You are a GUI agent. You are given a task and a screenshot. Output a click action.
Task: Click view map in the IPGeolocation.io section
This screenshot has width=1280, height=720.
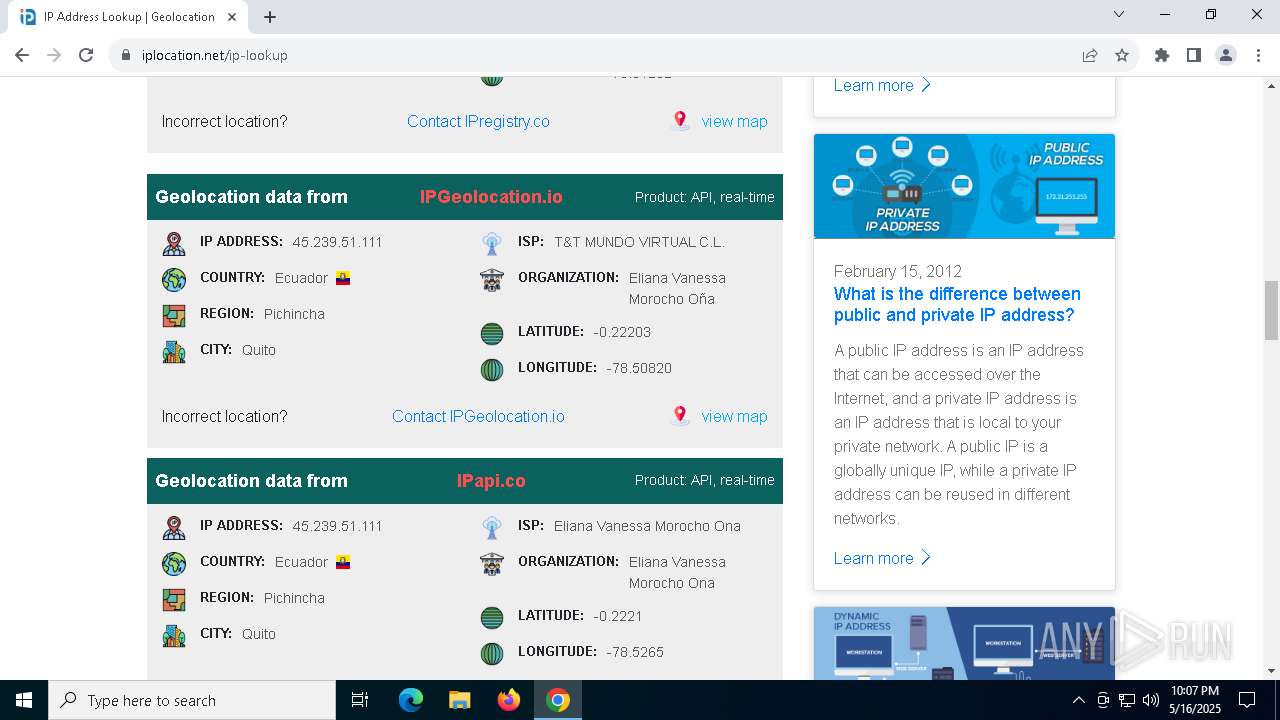point(734,416)
